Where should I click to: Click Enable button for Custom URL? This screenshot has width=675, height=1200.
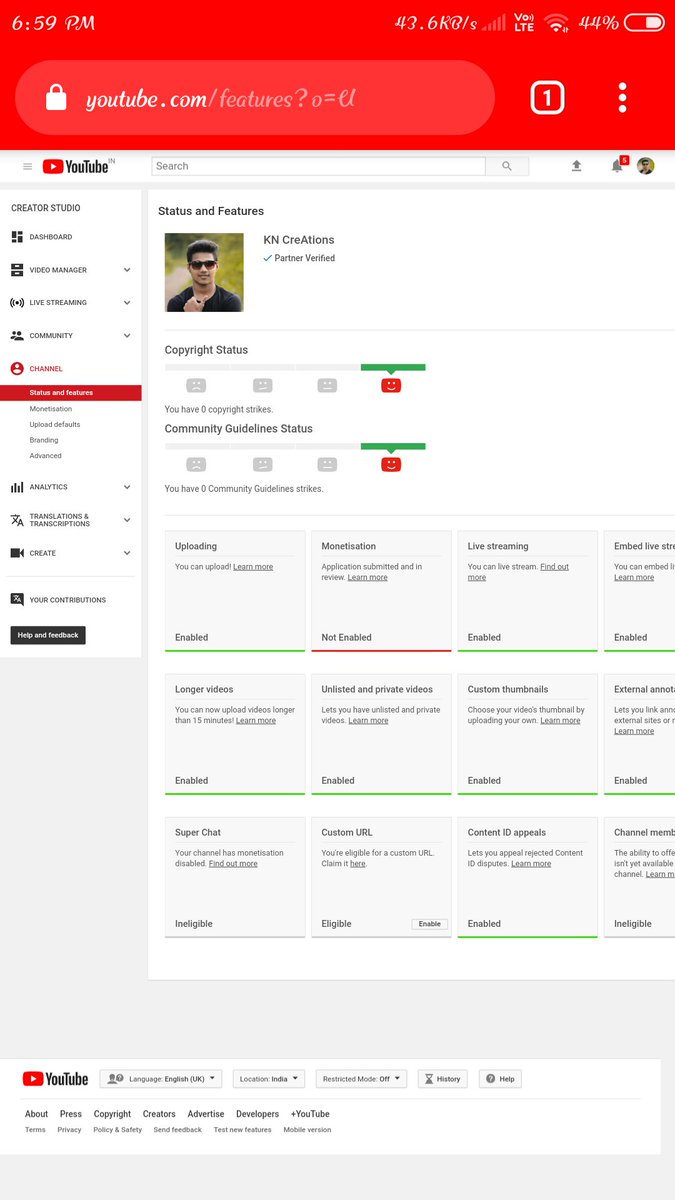click(430, 924)
